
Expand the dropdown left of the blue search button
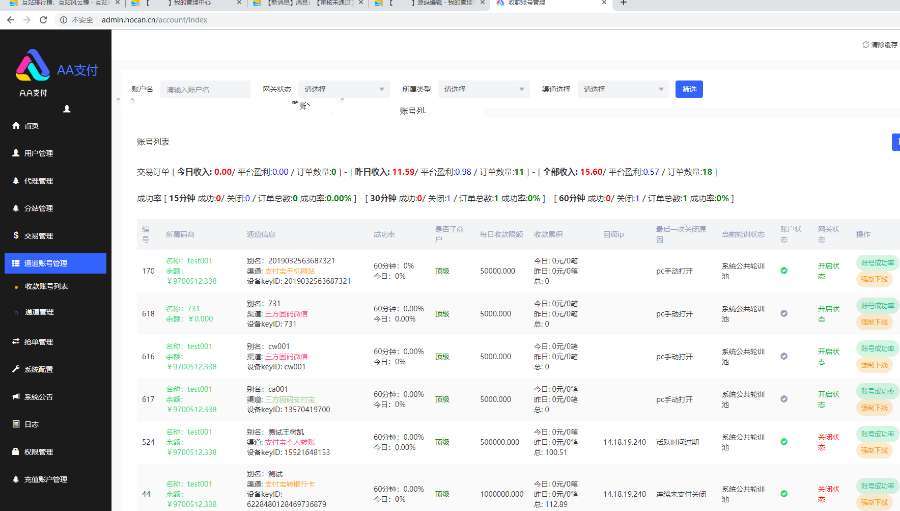622,89
